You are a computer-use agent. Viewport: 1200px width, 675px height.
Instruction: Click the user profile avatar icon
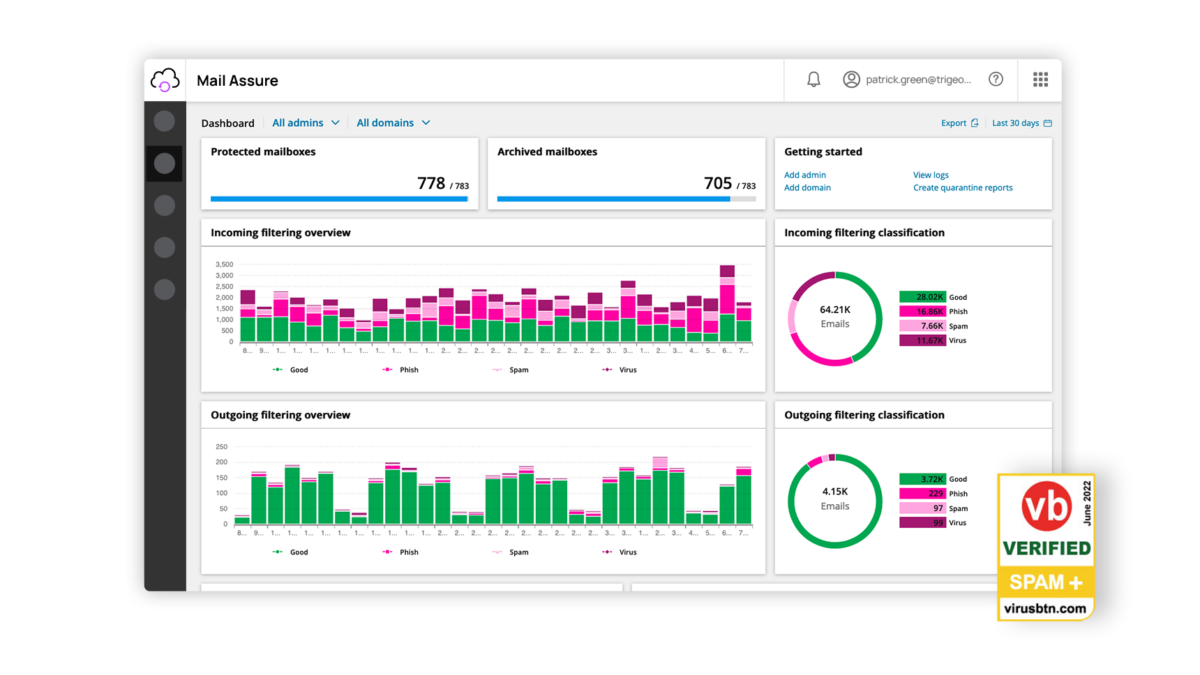tap(851, 80)
